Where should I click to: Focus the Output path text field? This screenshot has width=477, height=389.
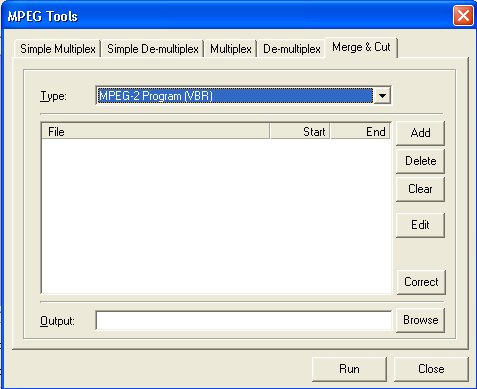pos(244,321)
